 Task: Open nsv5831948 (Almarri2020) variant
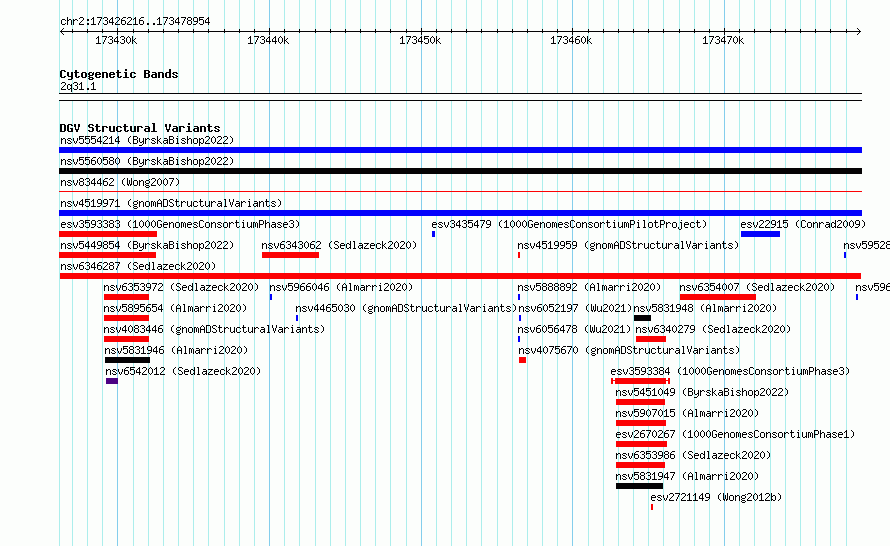705,308
